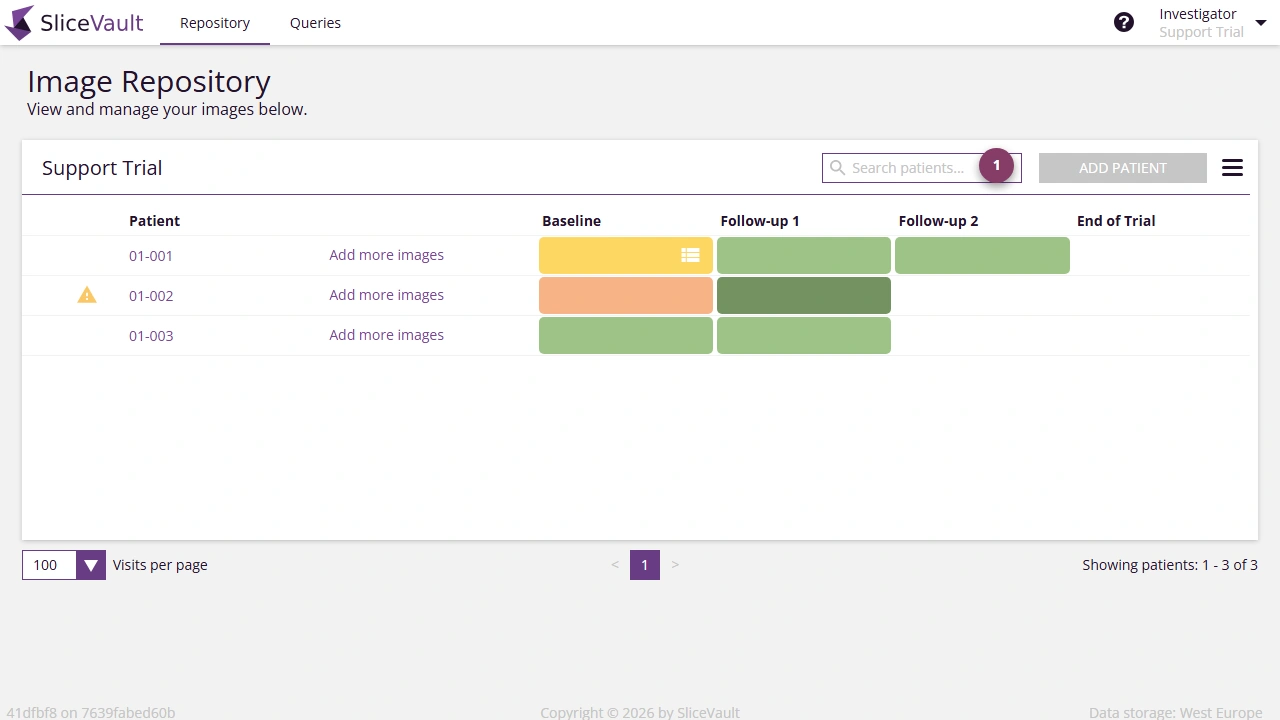The height and width of the screenshot is (720, 1280).
Task: Click the magnifier icon in the search field
Action: [838, 167]
